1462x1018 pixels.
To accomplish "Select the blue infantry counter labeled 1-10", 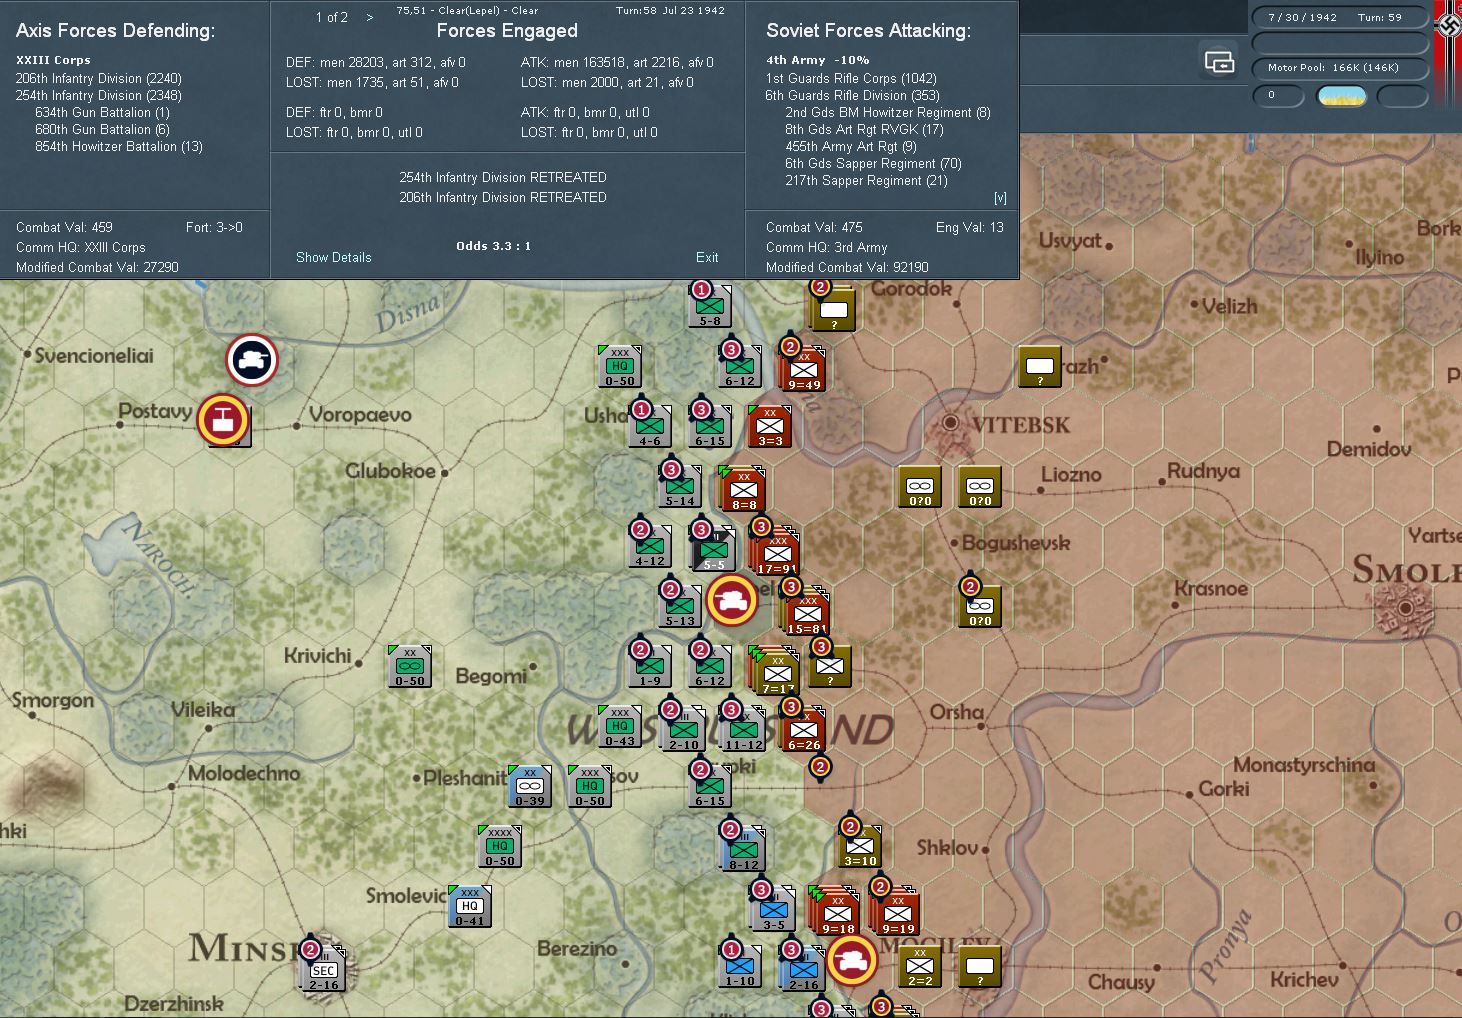I will pyautogui.click(x=740, y=967).
